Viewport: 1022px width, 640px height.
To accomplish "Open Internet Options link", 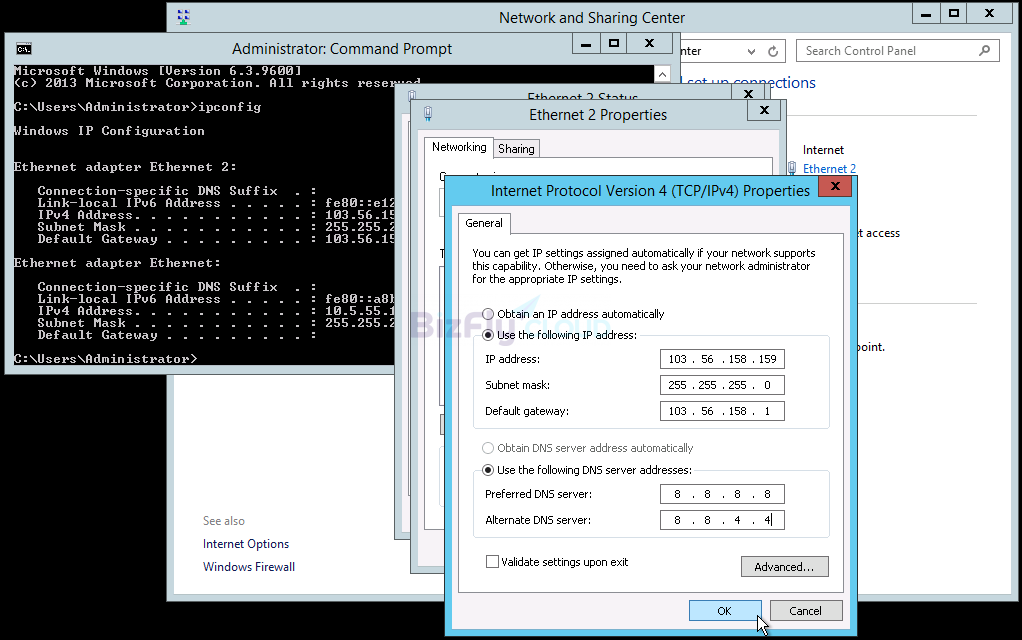I will [246, 544].
